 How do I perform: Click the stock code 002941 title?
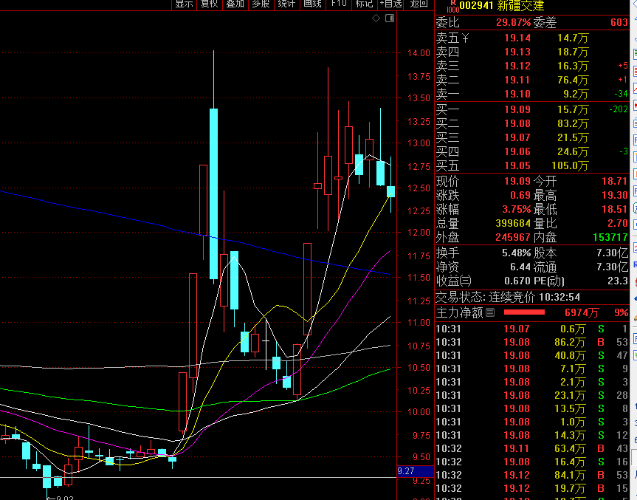pos(477,6)
